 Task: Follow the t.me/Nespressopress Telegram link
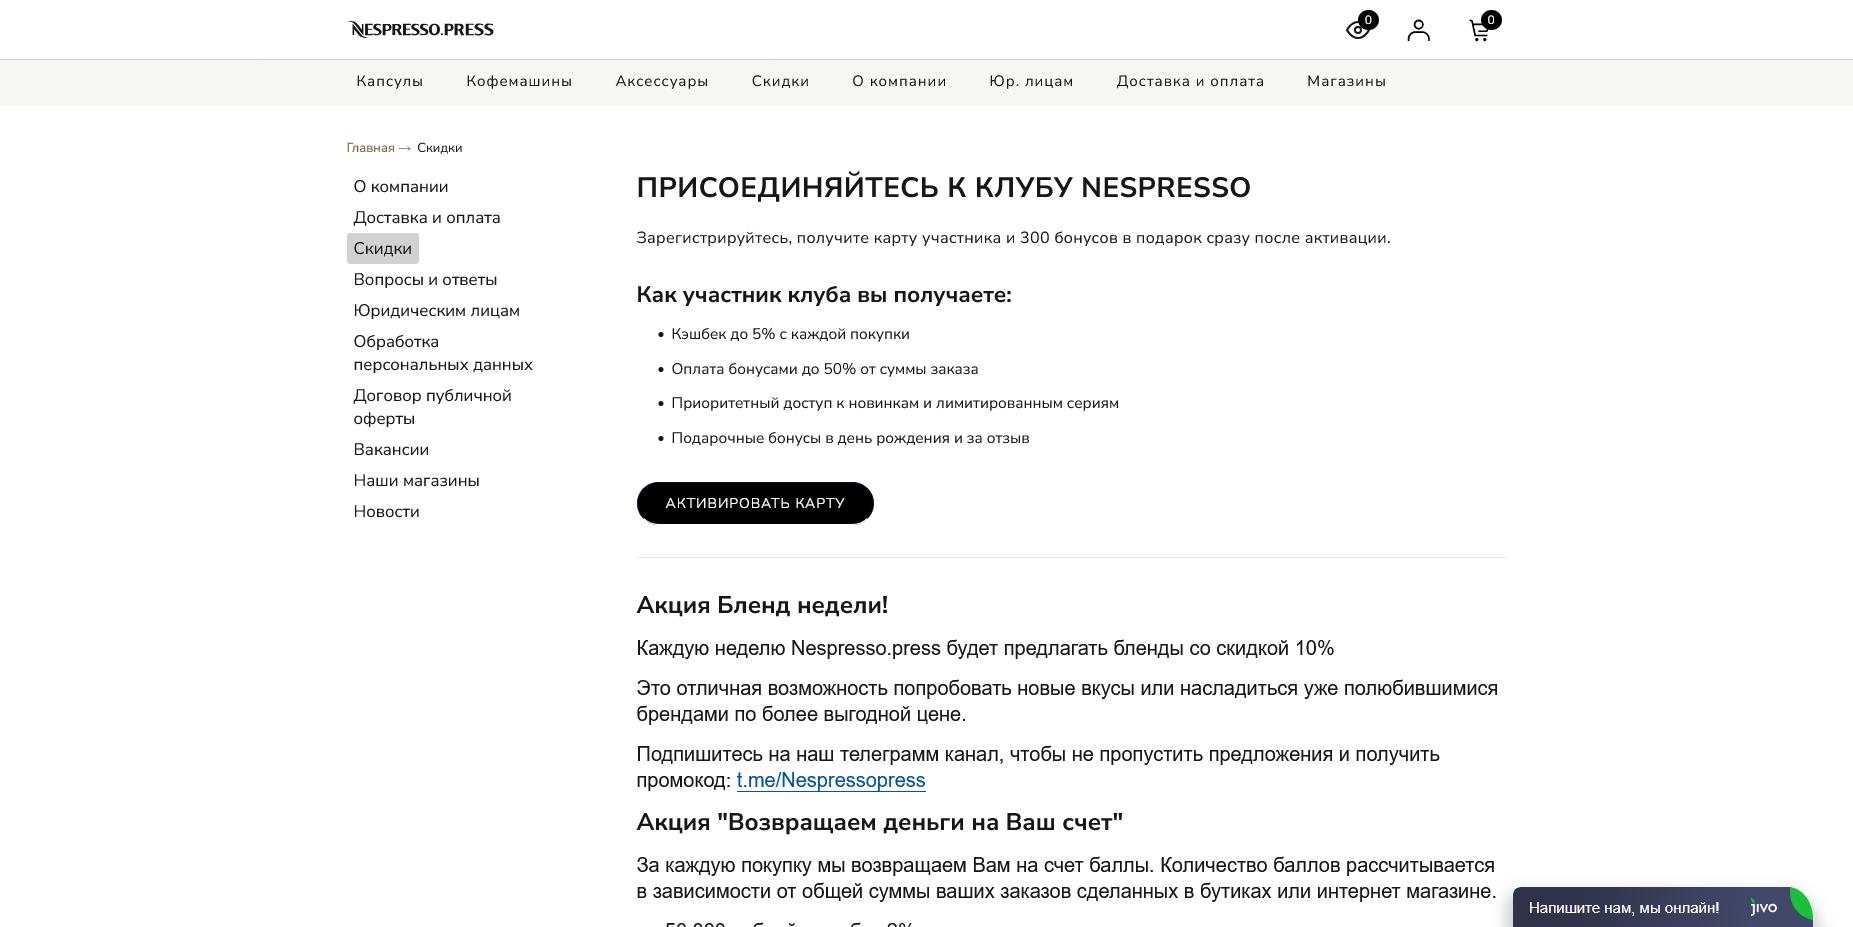click(x=831, y=780)
